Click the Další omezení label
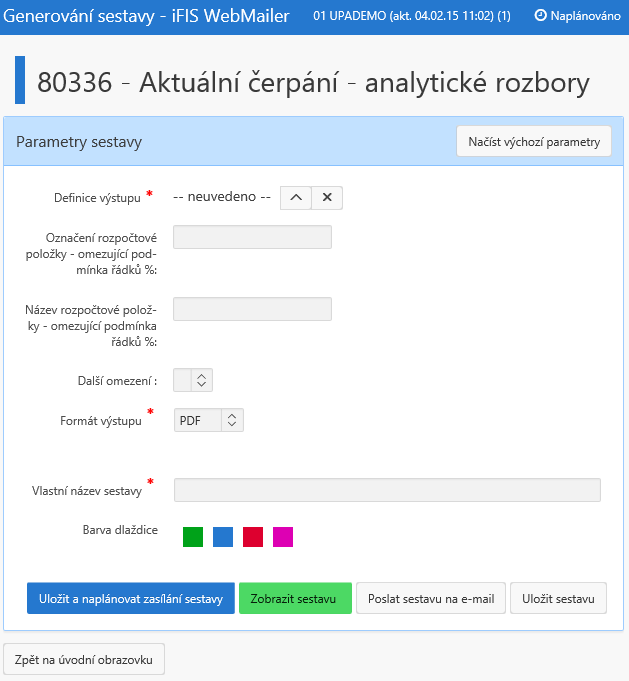Viewport: 629px width, 681px height. (x=117, y=381)
